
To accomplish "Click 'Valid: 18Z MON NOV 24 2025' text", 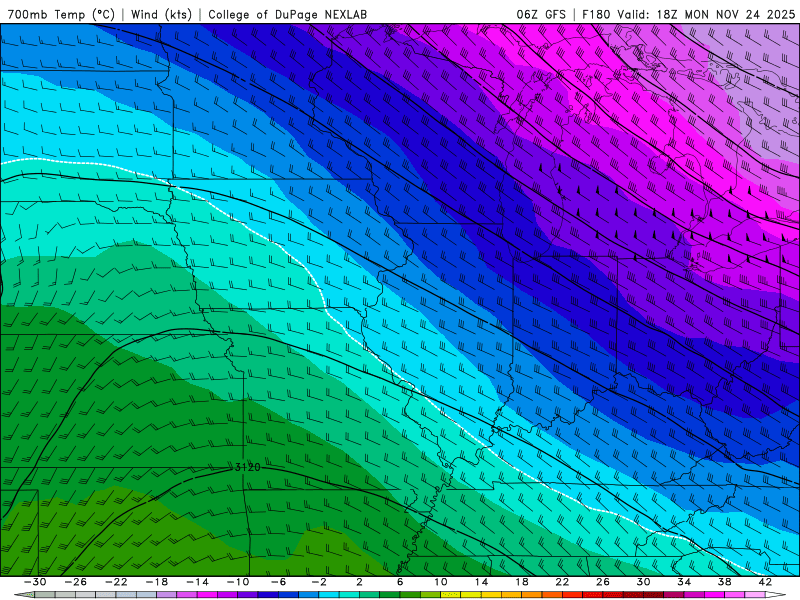I will [706, 15].
